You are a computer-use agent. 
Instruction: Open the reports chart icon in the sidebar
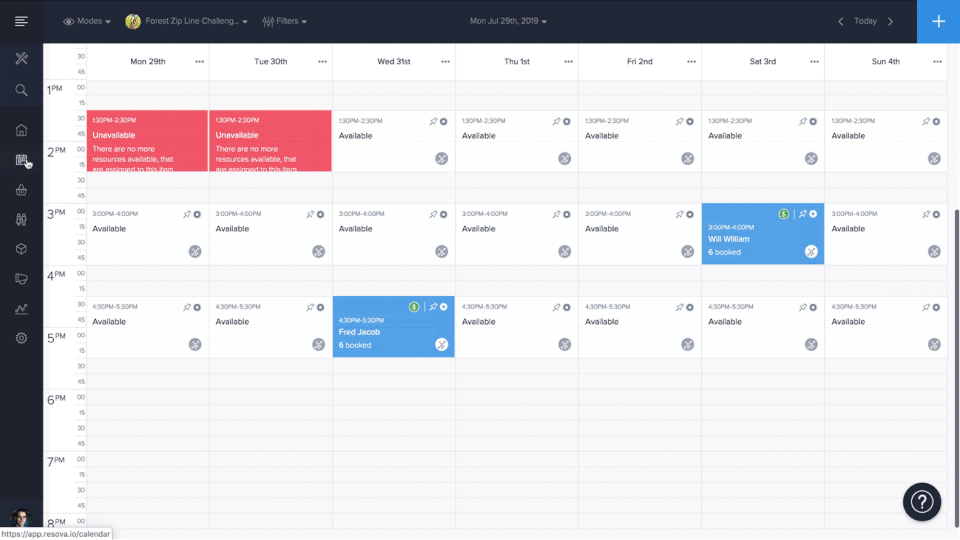(x=21, y=309)
